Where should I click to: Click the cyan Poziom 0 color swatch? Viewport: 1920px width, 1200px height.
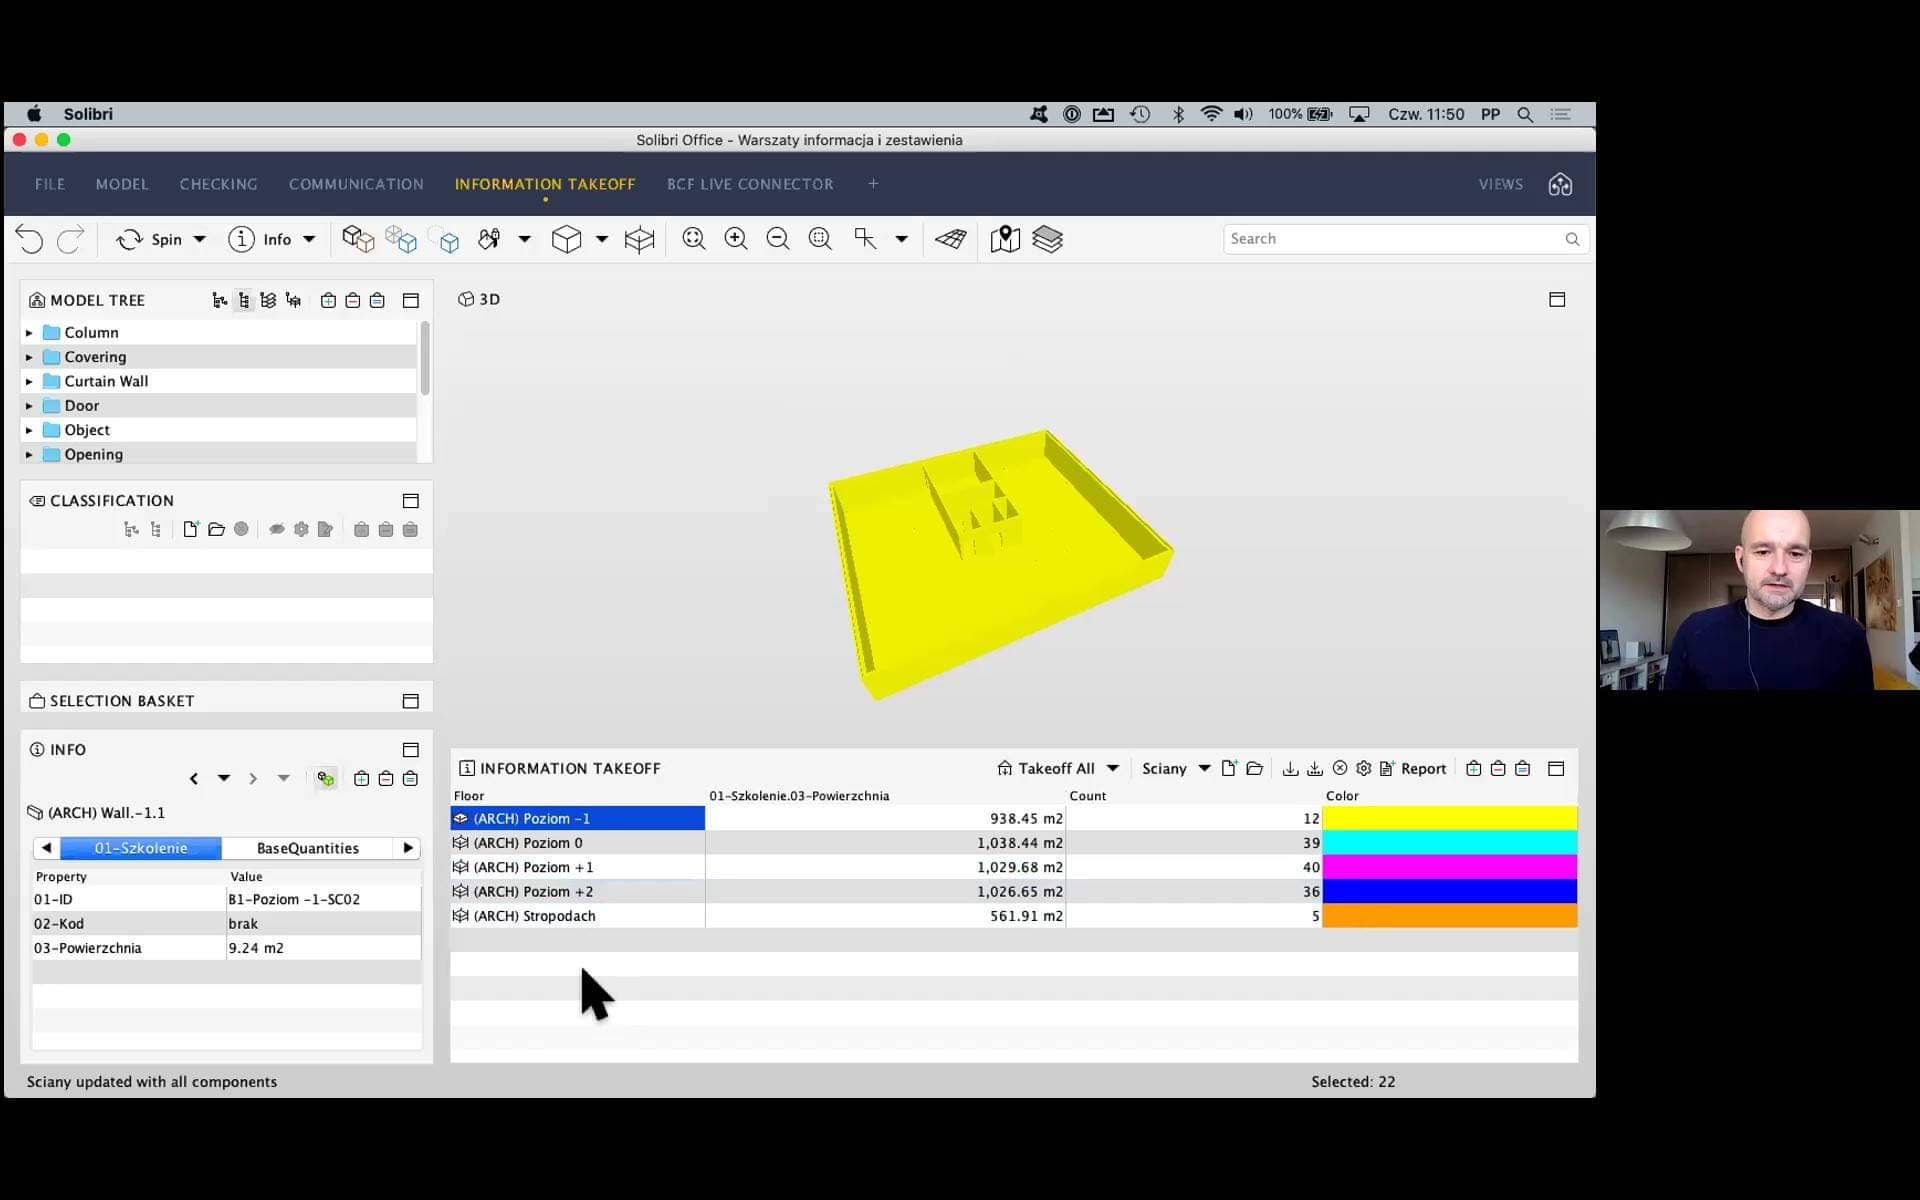coord(1449,843)
